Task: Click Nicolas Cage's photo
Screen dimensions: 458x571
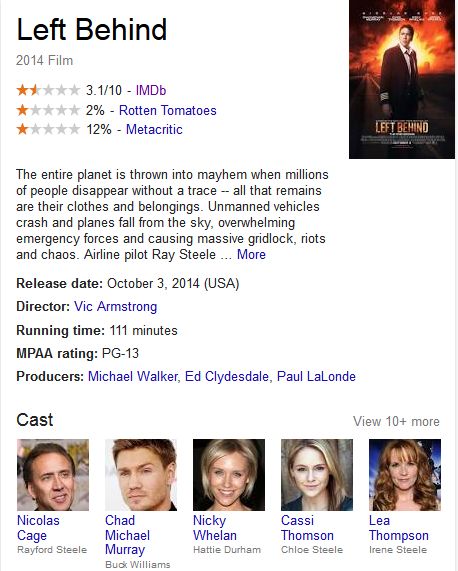Action: tap(53, 475)
